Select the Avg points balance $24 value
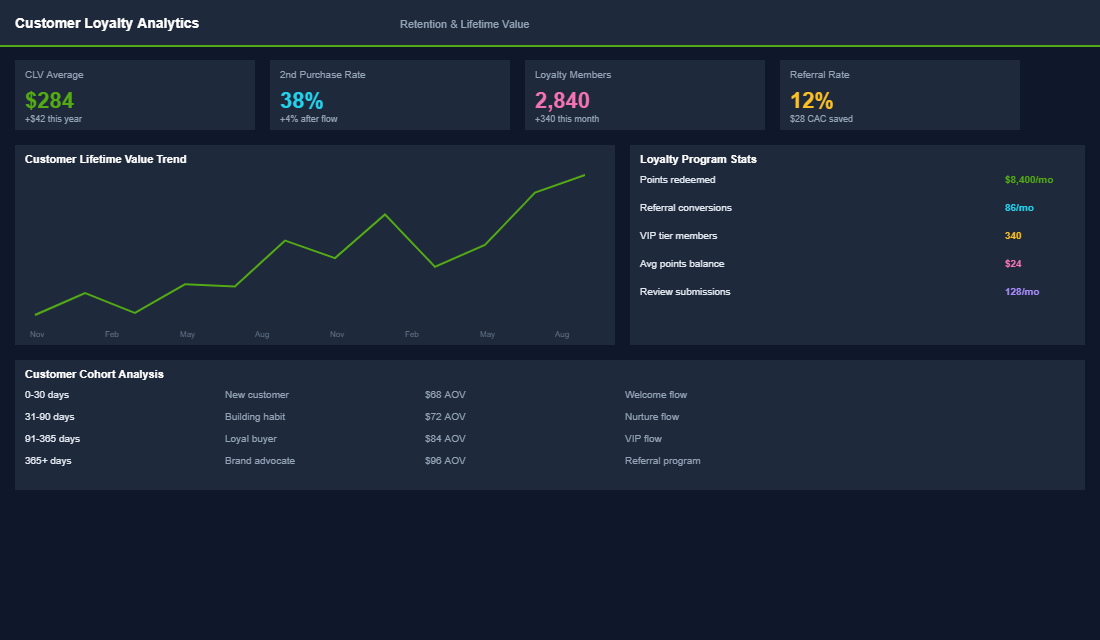The image size is (1100, 640). [1013, 263]
